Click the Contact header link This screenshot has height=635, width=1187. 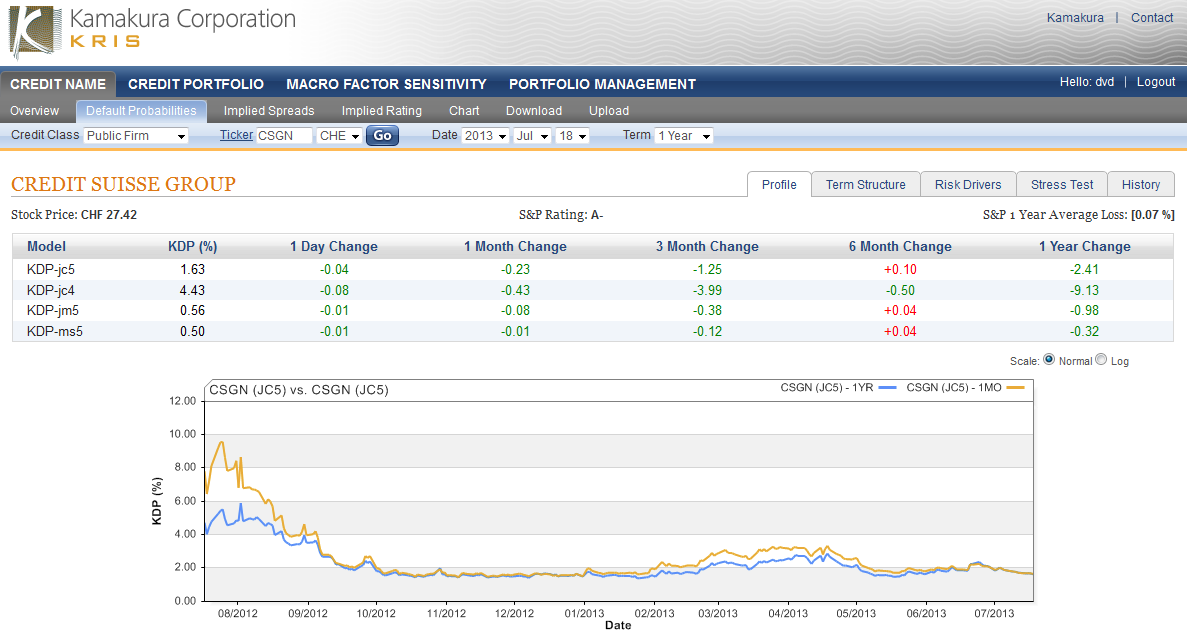[1151, 17]
